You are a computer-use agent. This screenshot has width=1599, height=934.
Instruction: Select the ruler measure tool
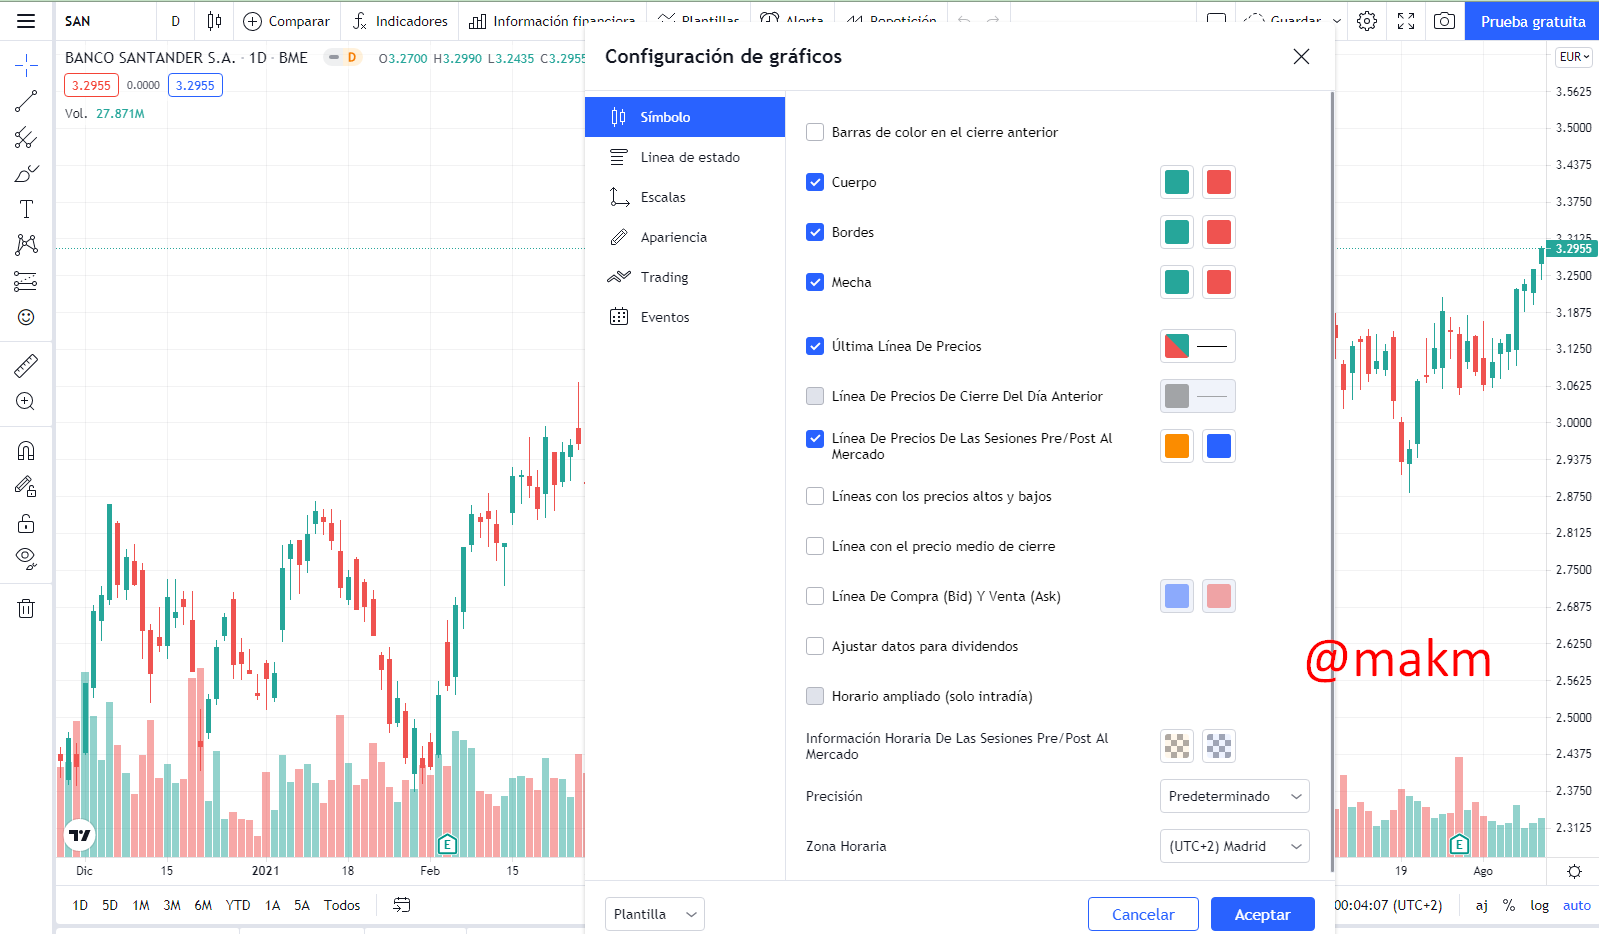click(26, 365)
